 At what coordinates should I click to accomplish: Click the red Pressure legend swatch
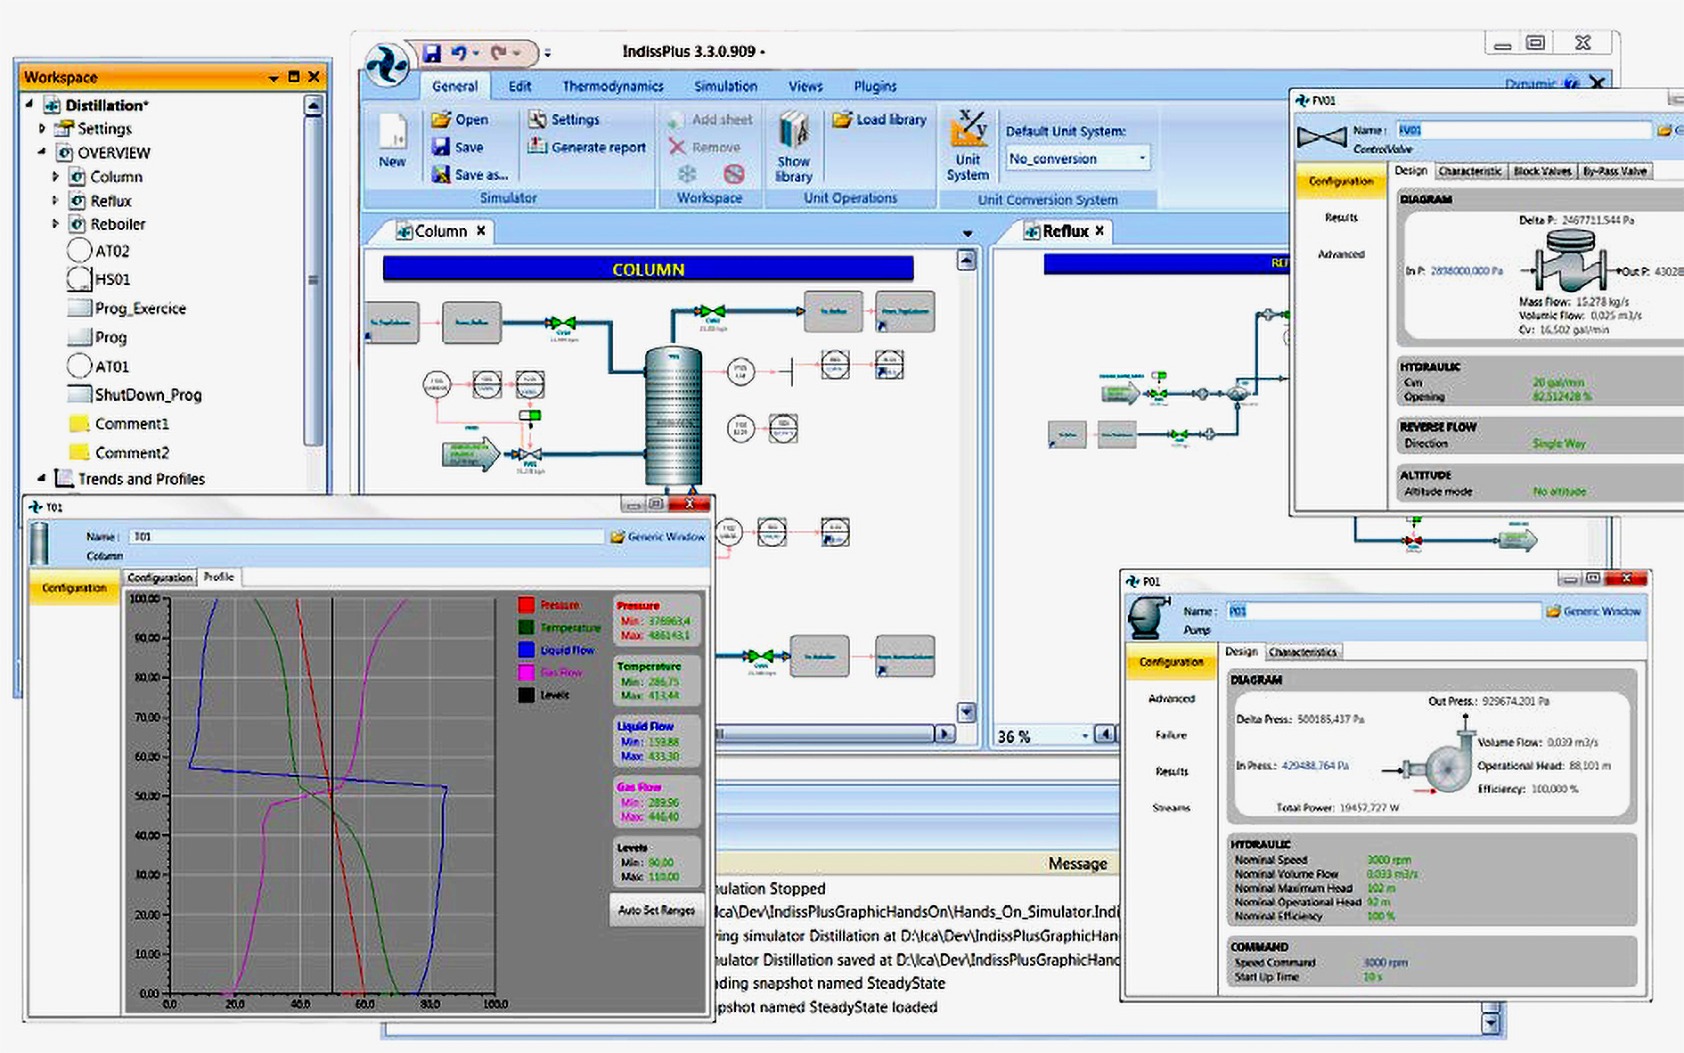[x=526, y=605]
